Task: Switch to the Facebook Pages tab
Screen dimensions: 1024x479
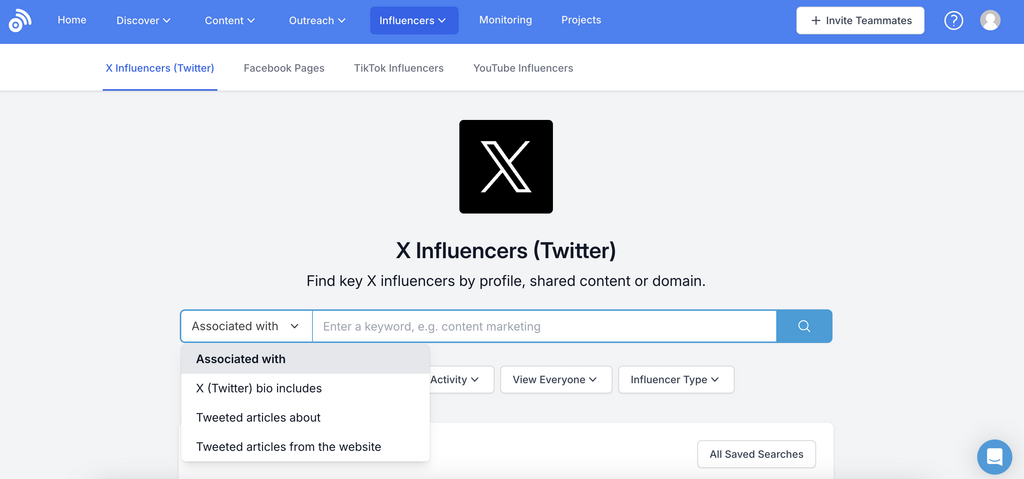Action: 284,68
